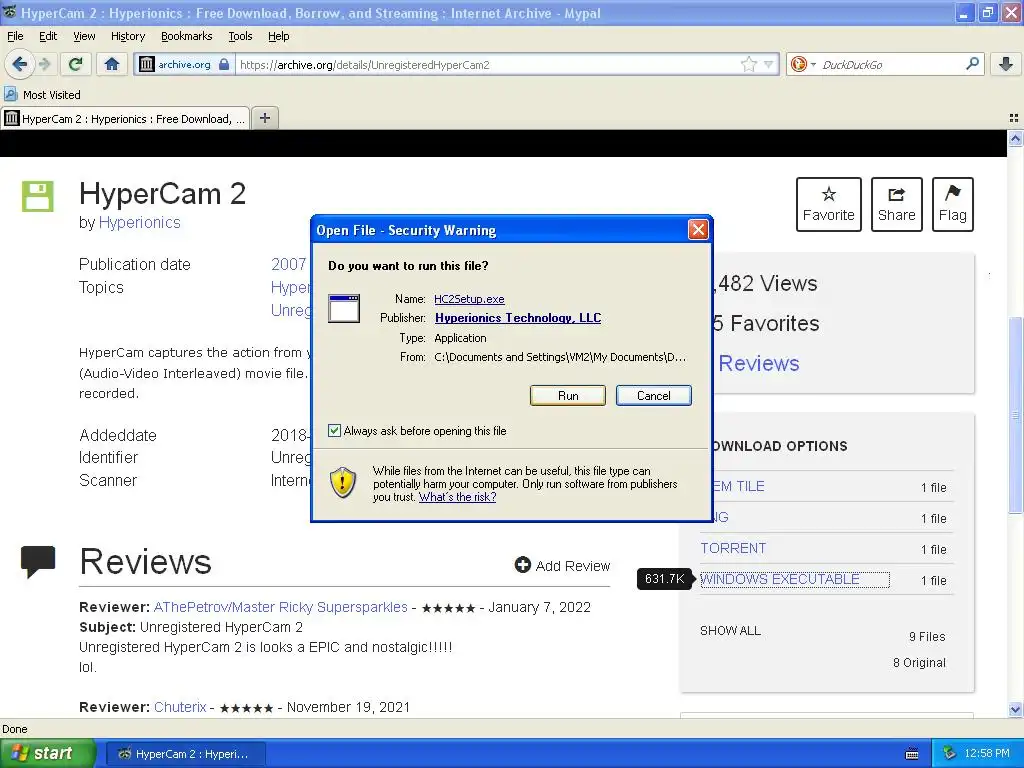Open the Reviews link in stats box
1024x768 pixels.
[758, 363]
